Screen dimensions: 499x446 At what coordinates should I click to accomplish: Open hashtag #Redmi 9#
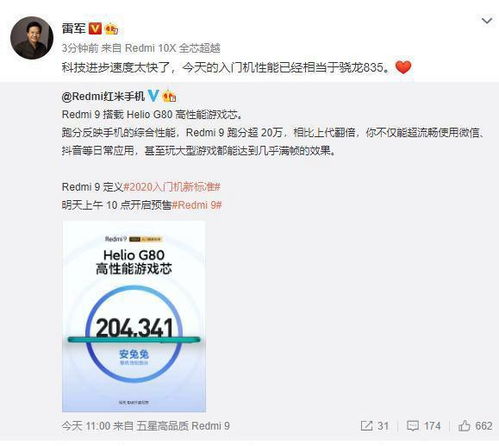tap(197, 205)
